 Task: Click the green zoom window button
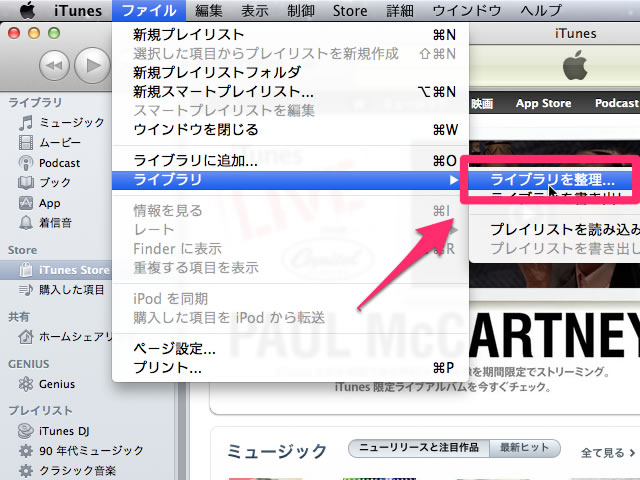54,33
